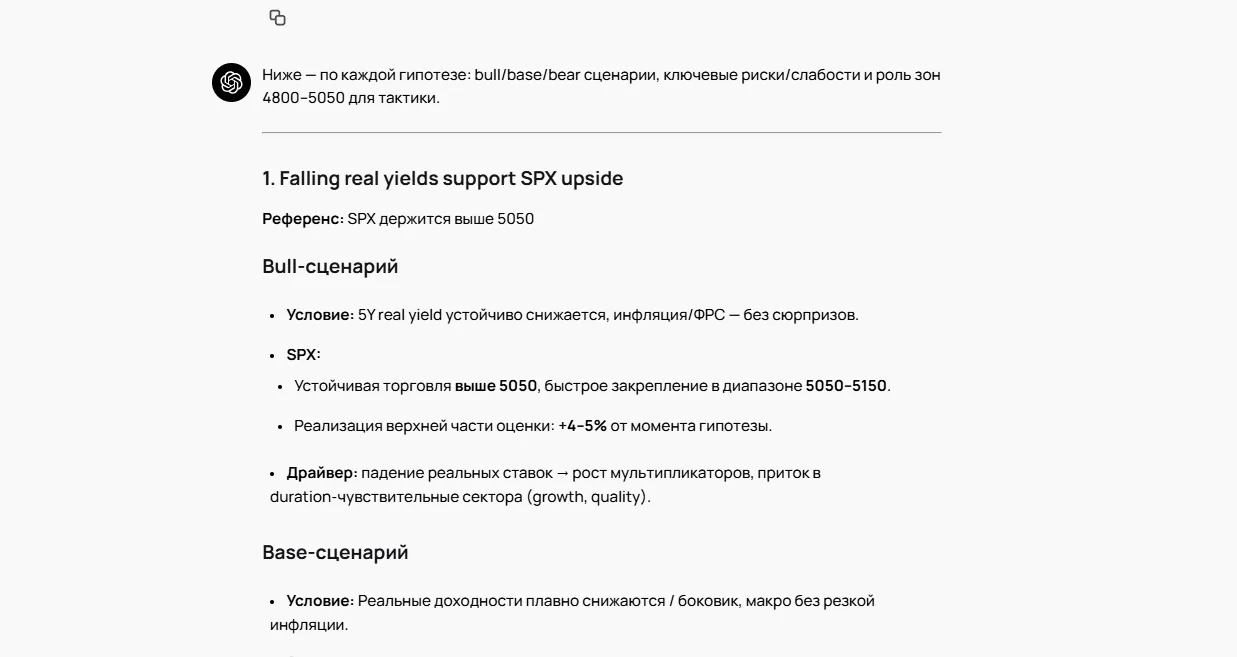The image size is (1237, 657).
Task: Click the intro line starting "Ниже — по каждой гипотезе"
Action: pyautogui.click(x=601, y=74)
